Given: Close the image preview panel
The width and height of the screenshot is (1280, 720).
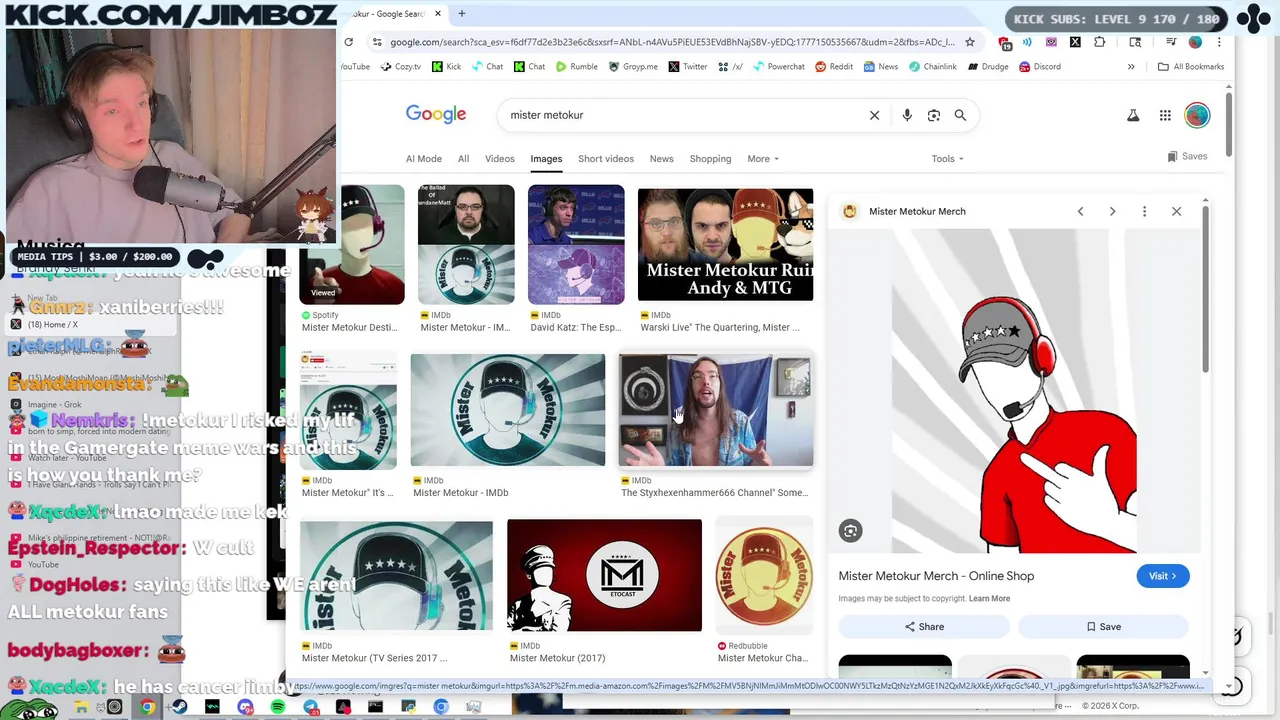Looking at the screenshot, I should [x=1176, y=211].
